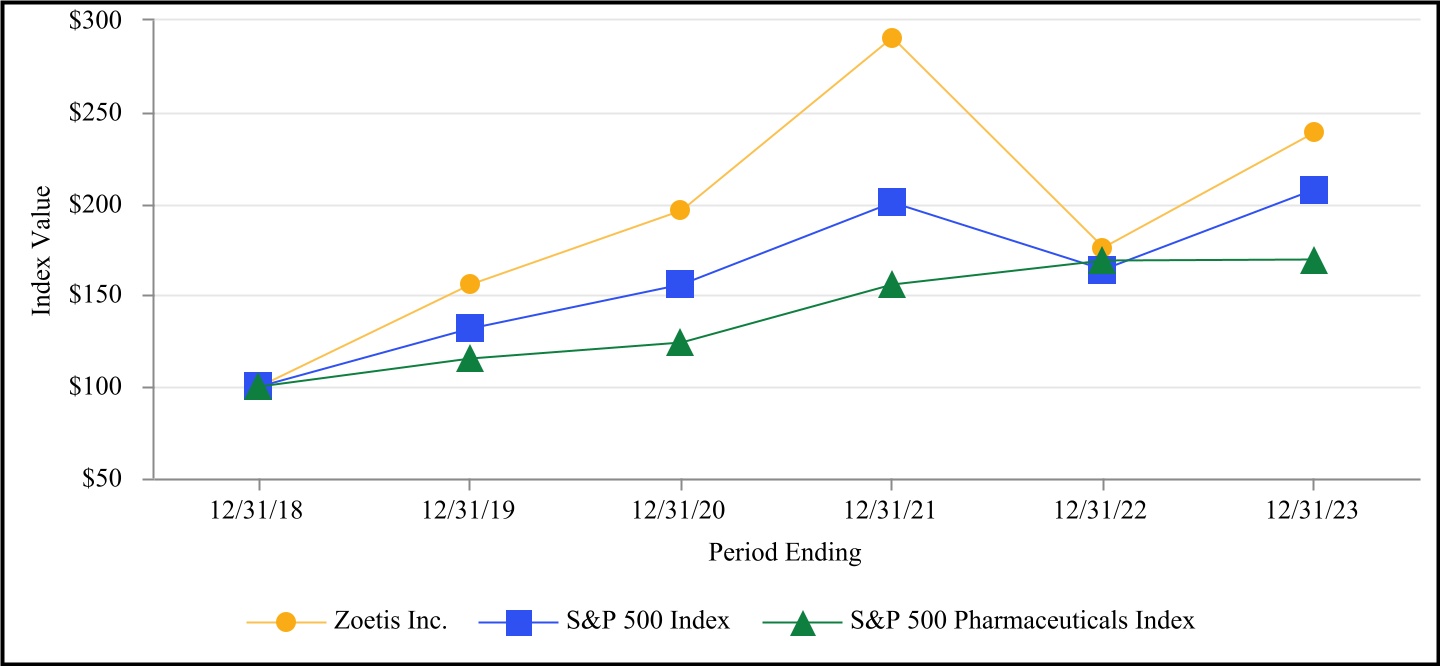
Task: Click the Zoetis circle marker at 12/31/21
Action: click(x=892, y=39)
